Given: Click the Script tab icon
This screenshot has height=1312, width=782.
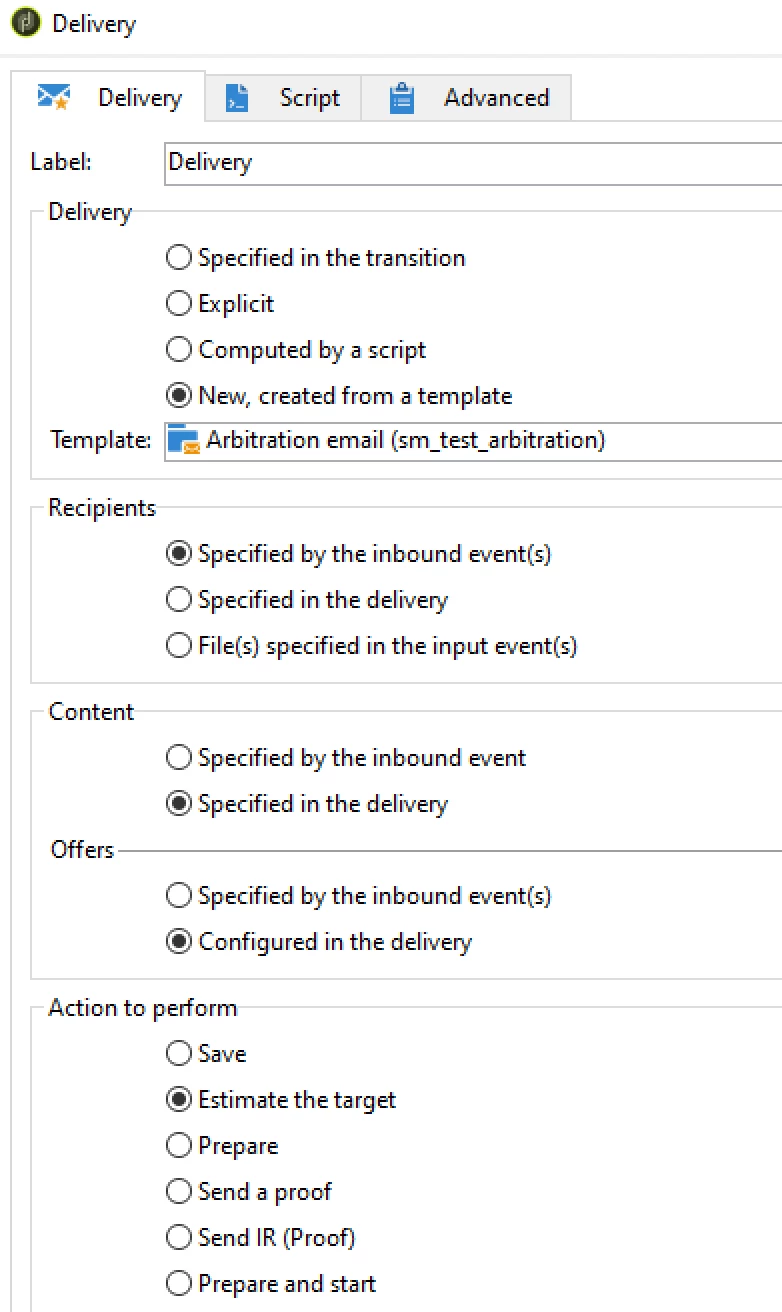Looking at the screenshot, I should [x=237, y=98].
